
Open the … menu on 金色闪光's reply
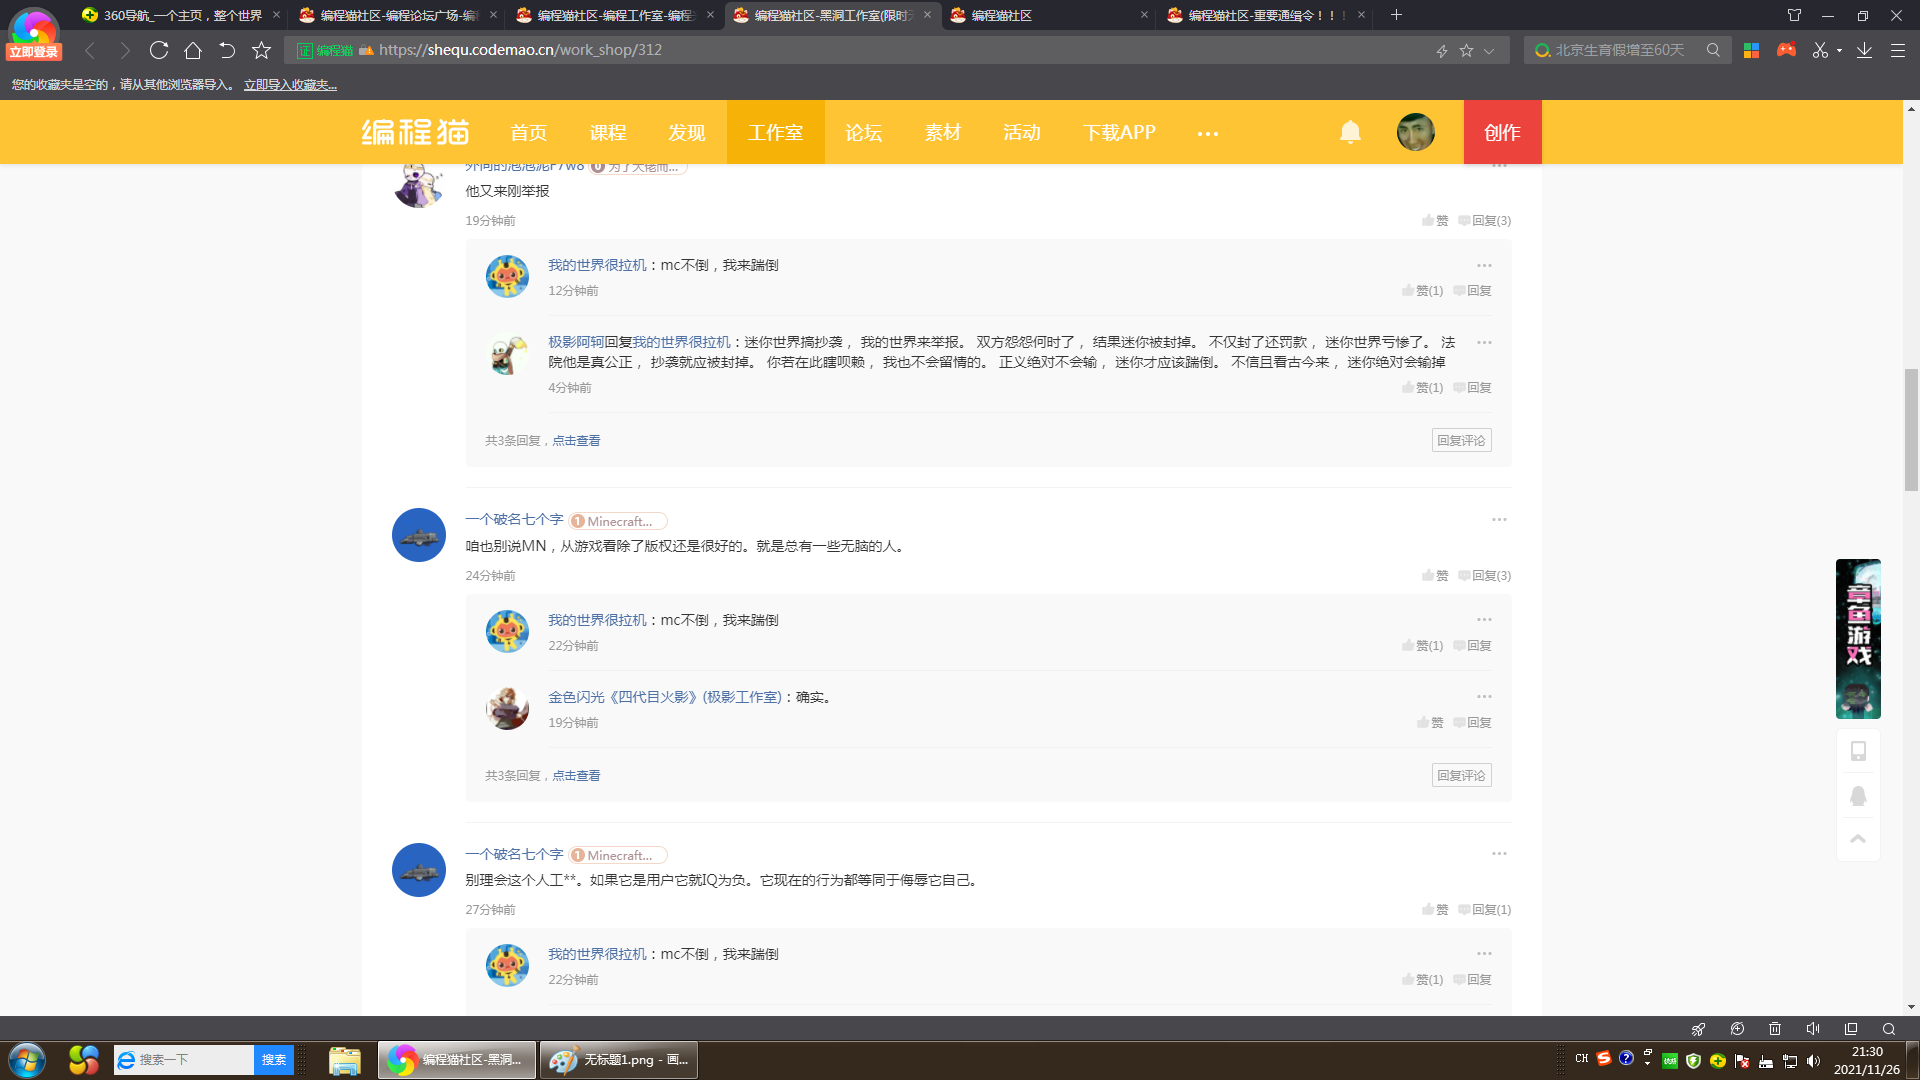point(1484,697)
